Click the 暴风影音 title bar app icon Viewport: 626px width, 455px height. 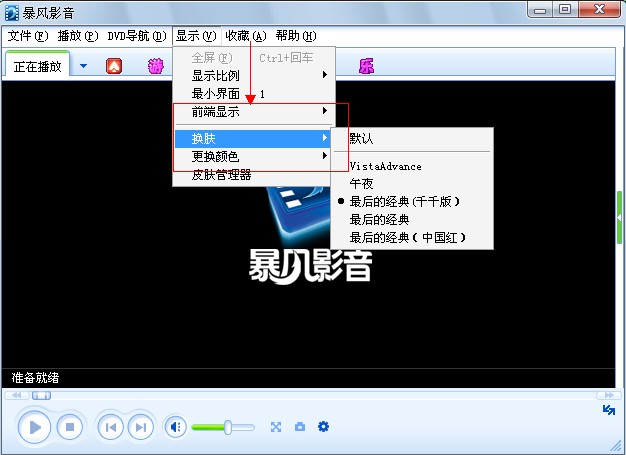click(12, 13)
